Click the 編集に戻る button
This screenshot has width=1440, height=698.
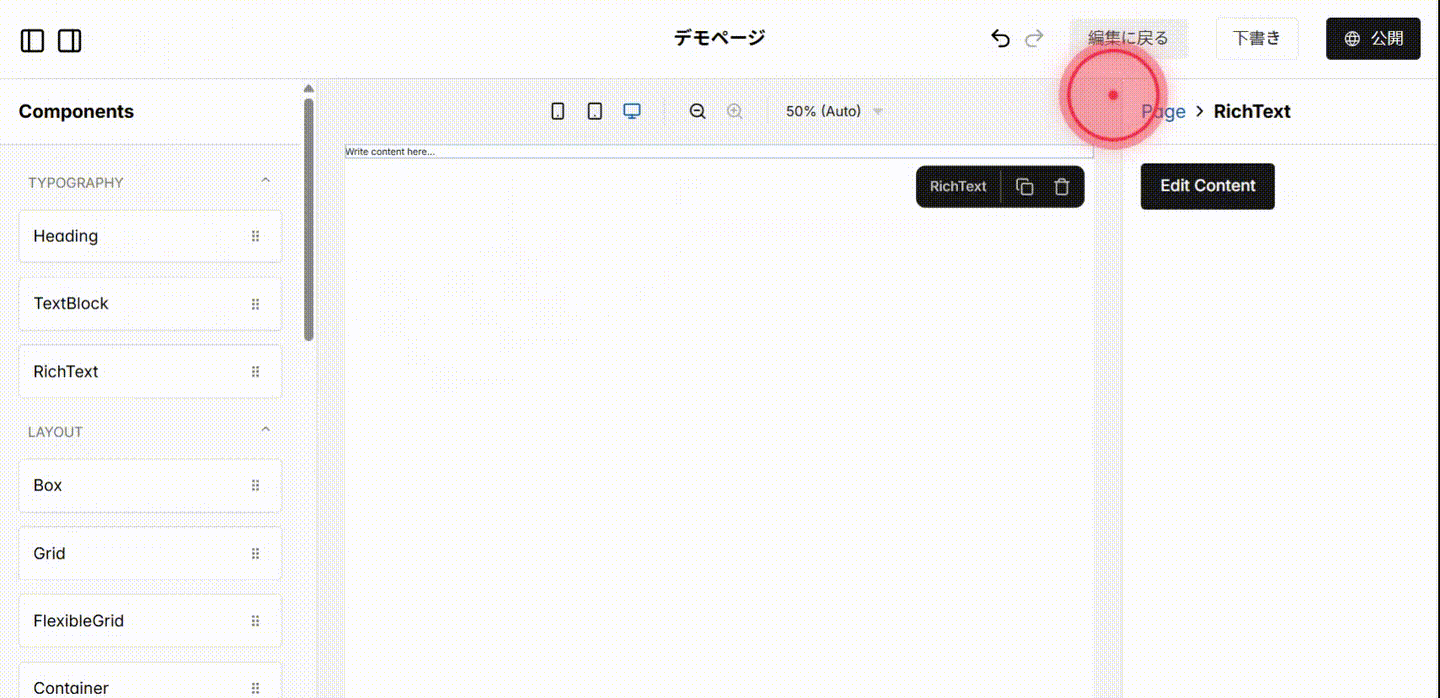coord(1127,37)
